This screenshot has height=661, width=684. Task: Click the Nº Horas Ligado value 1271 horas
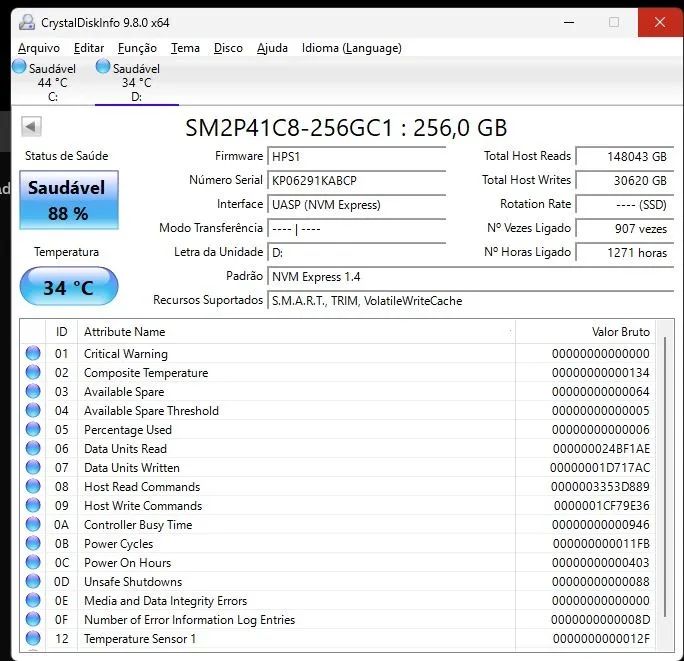(625, 253)
